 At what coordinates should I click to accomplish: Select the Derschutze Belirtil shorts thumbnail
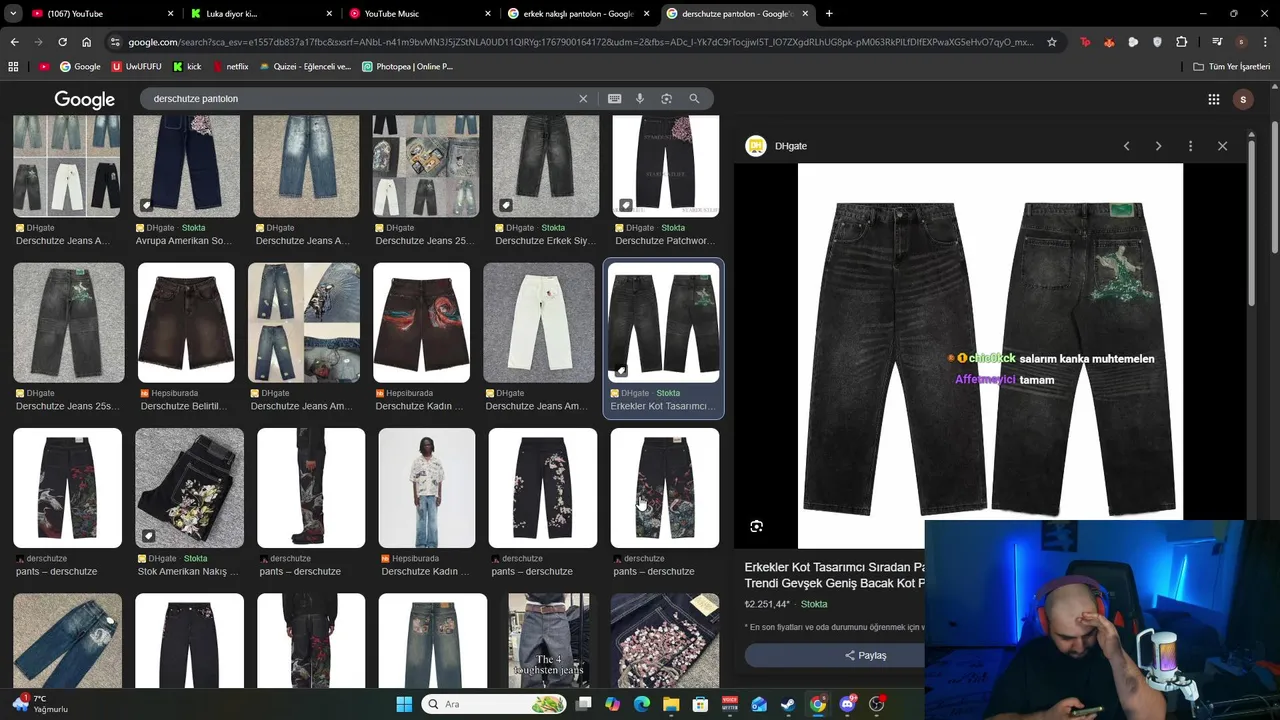click(x=186, y=323)
